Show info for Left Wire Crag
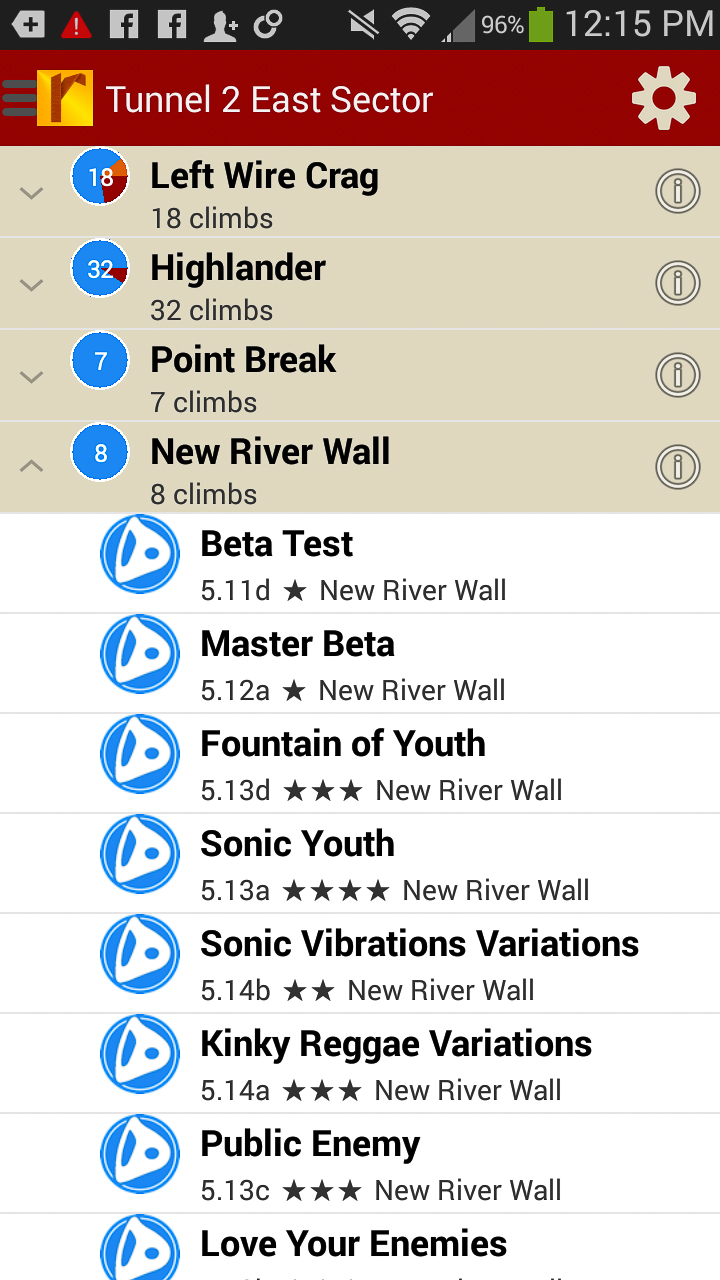720x1280 pixels. pyautogui.click(x=677, y=191)
